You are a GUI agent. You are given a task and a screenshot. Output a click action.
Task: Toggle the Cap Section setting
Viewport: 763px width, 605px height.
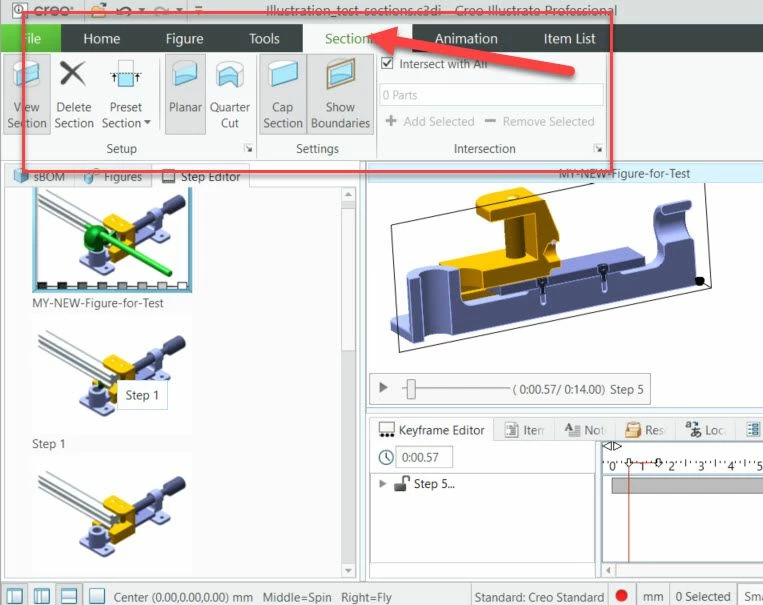point(283,94)
